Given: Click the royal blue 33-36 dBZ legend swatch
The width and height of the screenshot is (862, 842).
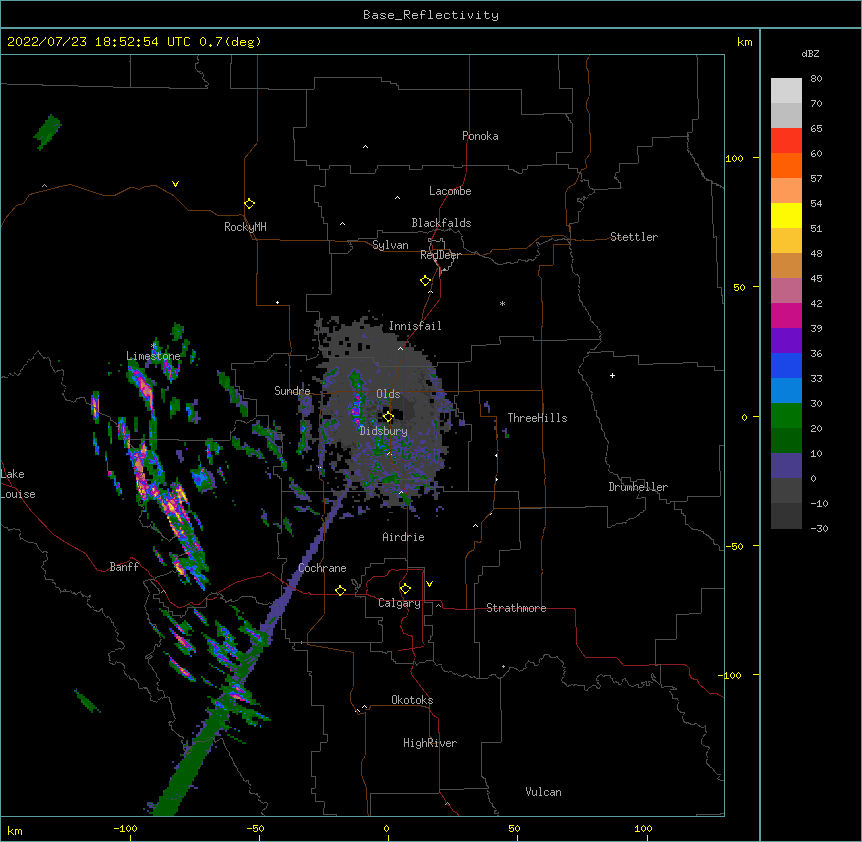Looking at the screenshot, I should coord(786,365).
